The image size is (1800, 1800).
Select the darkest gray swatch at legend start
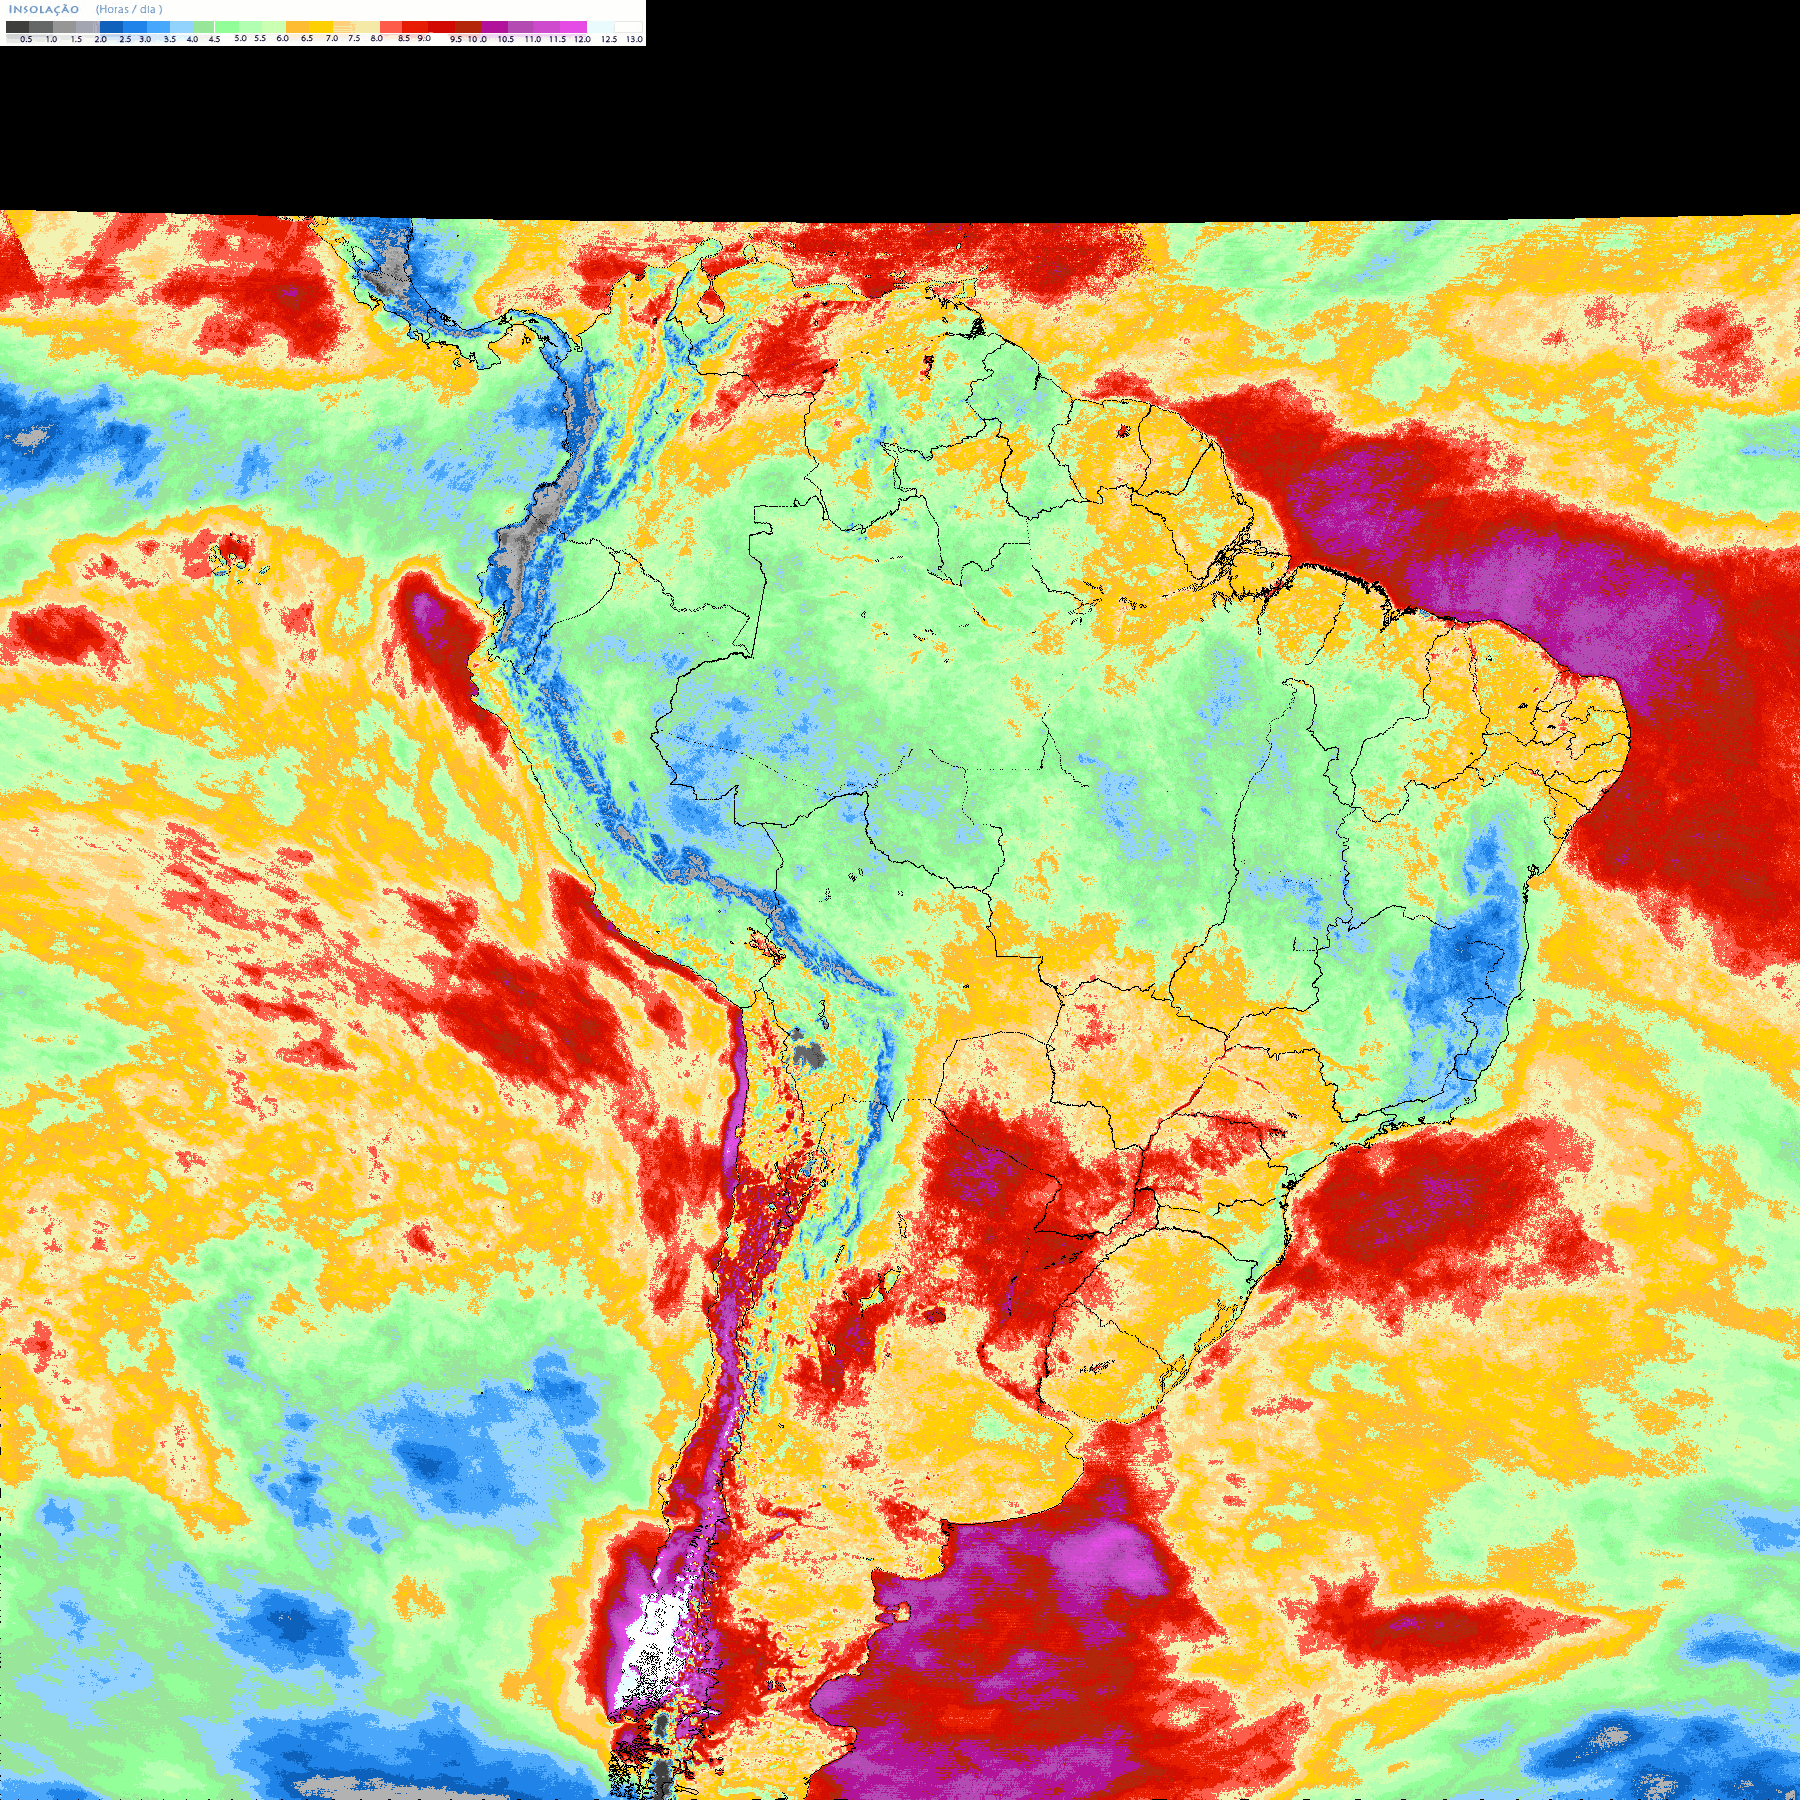point(17,27)
